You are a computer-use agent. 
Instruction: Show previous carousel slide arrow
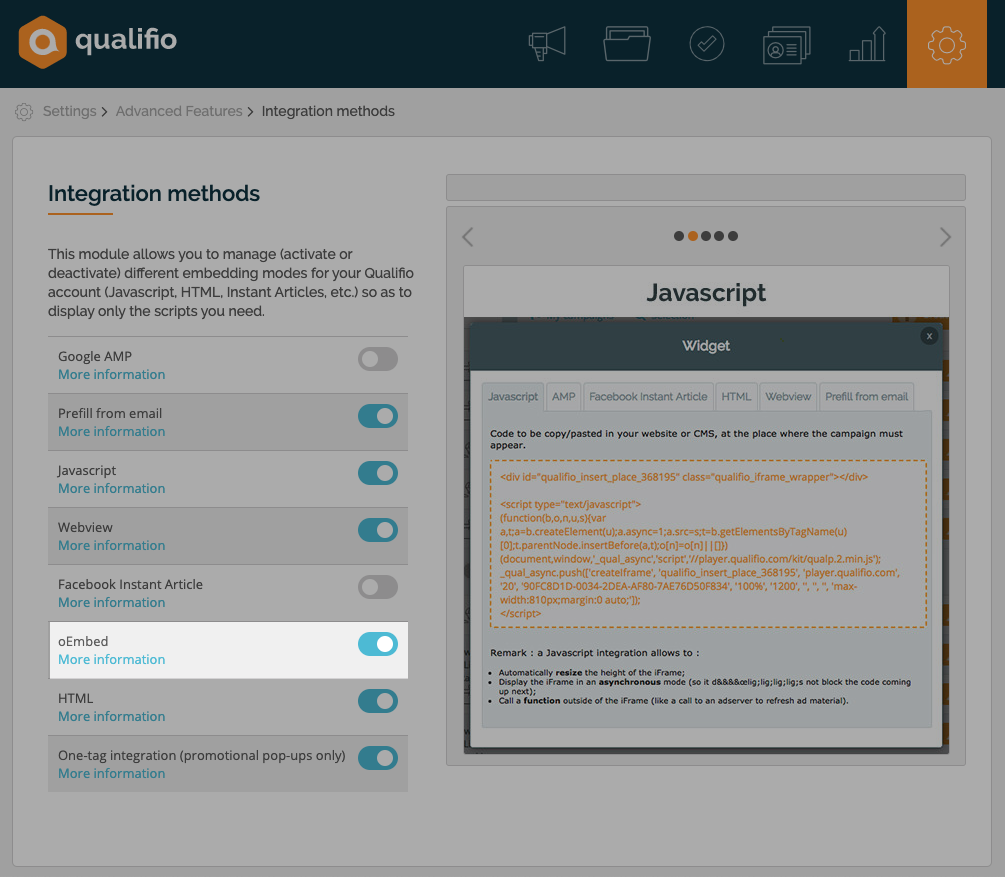point(468,237)
